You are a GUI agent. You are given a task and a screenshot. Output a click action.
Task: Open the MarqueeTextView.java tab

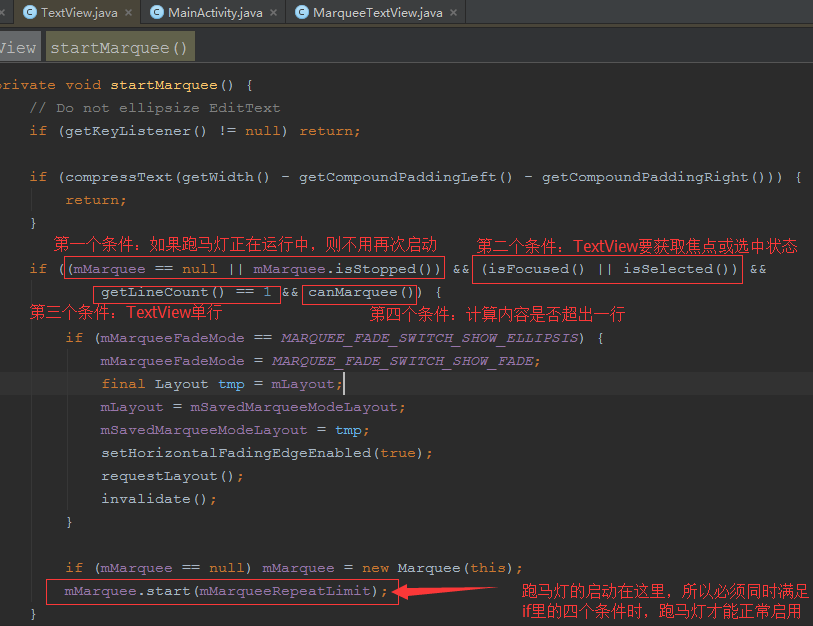378,12
